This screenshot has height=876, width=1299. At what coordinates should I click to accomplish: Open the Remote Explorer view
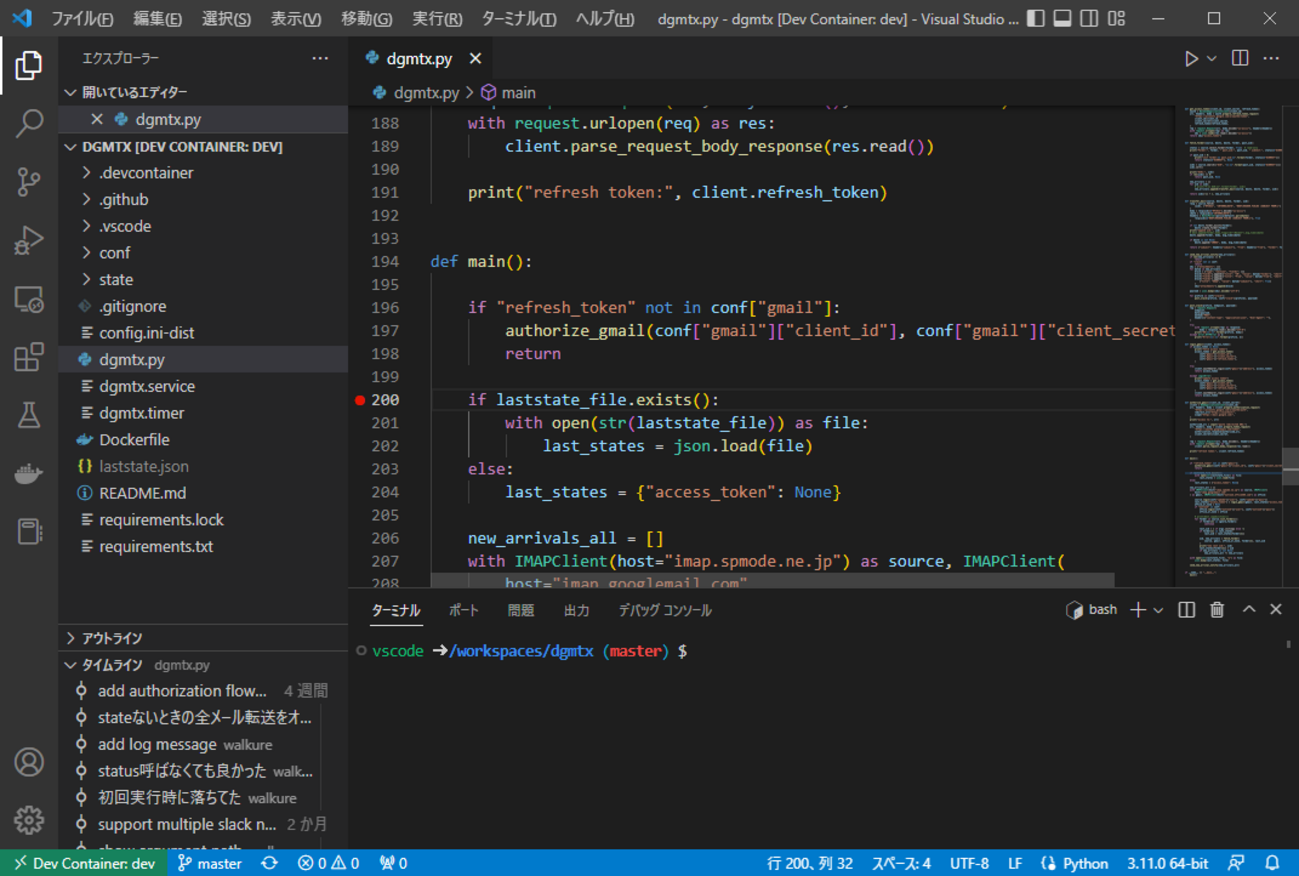[29, 299]
